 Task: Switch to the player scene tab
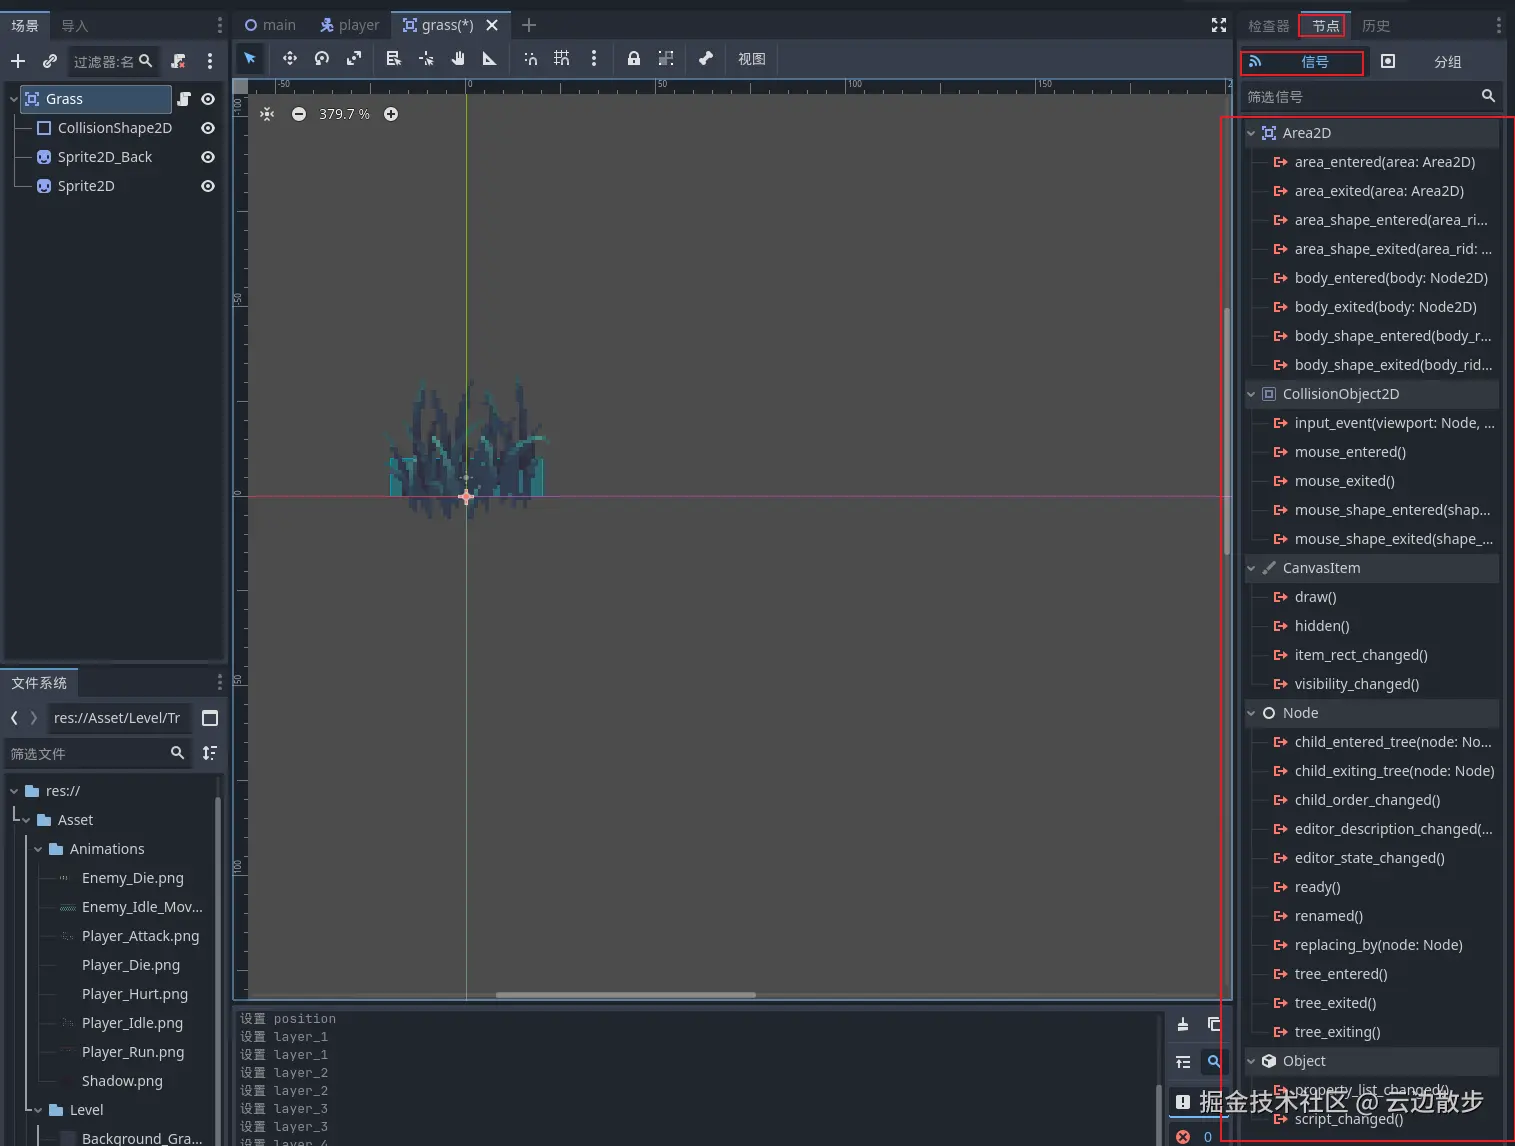[x=349, y=25]
